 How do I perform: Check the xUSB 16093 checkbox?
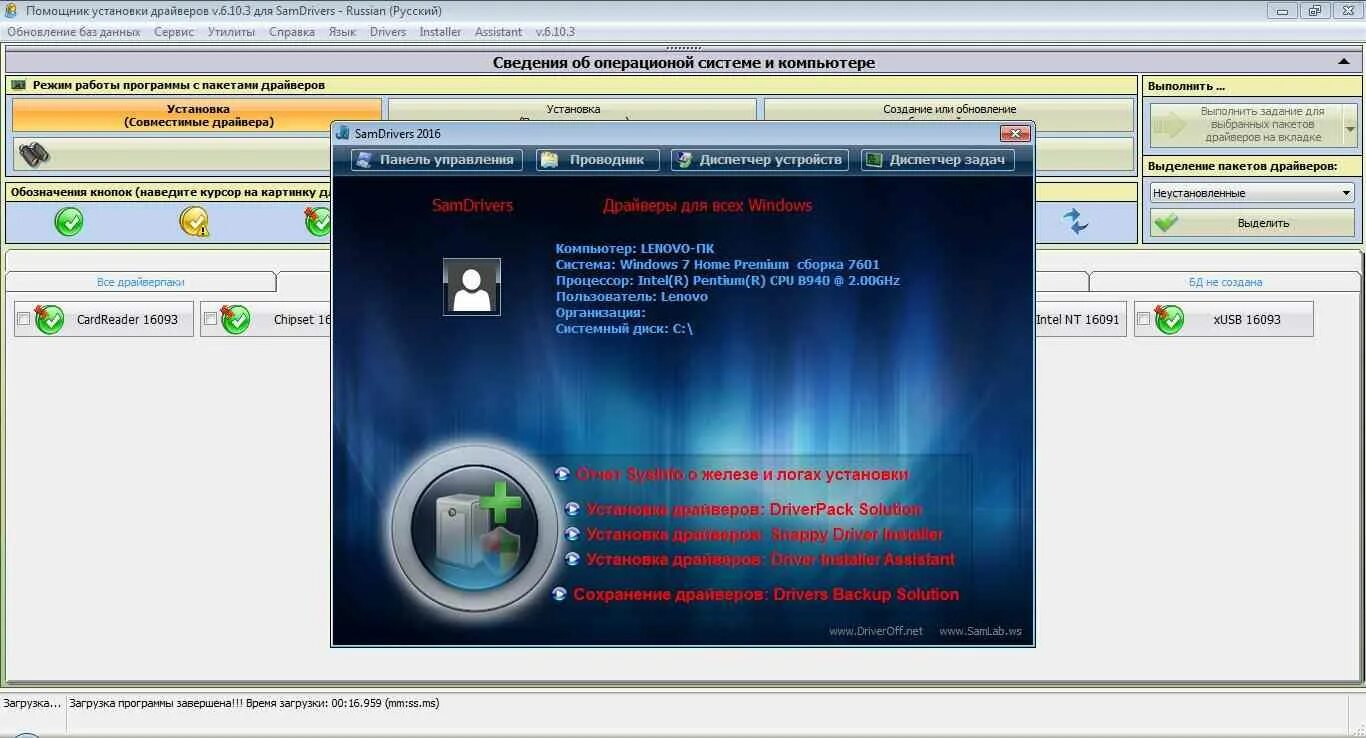click(1144, 319)
